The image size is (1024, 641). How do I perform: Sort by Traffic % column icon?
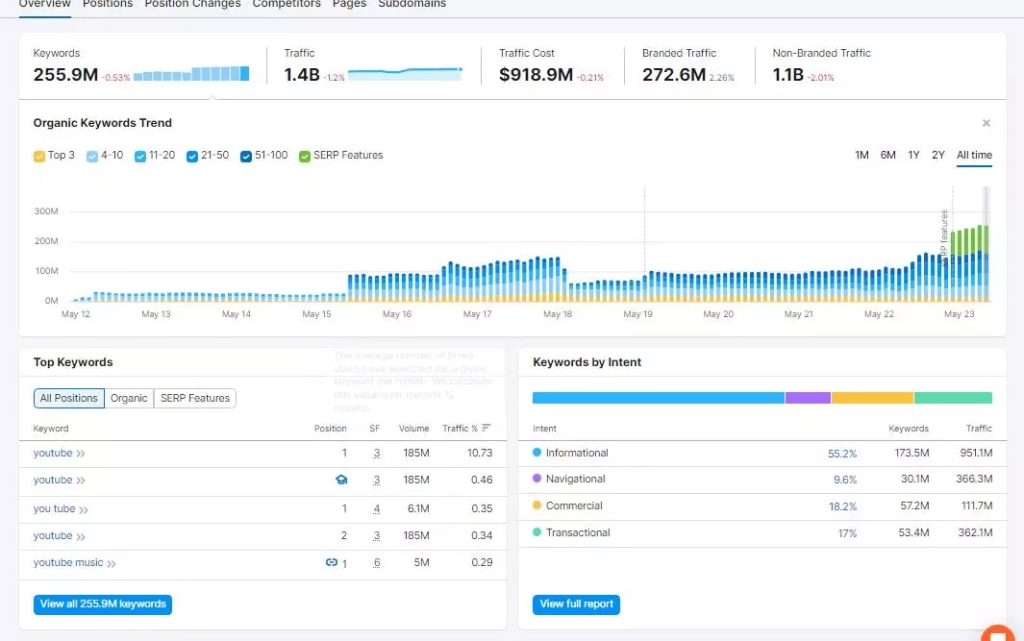[x=486, y=428]
